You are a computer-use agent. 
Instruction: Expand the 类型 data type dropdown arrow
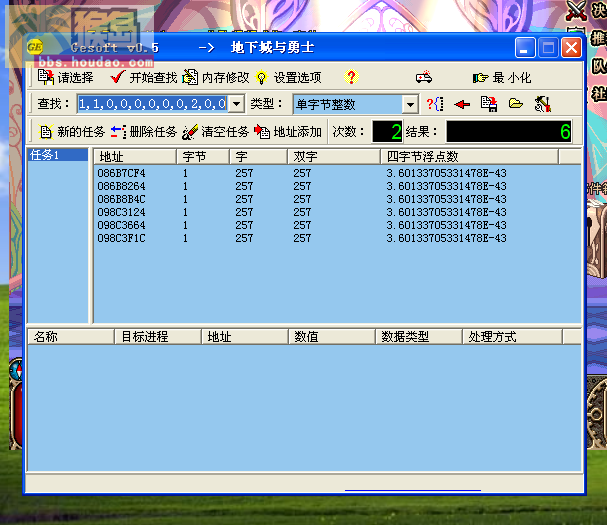pyautogui.click(x=410, y=104)
